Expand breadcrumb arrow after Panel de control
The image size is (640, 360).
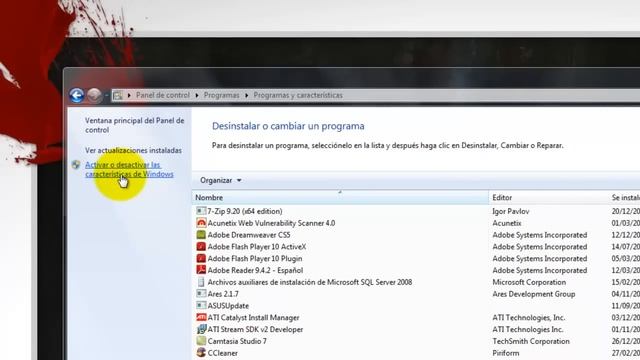pos(197,96)
